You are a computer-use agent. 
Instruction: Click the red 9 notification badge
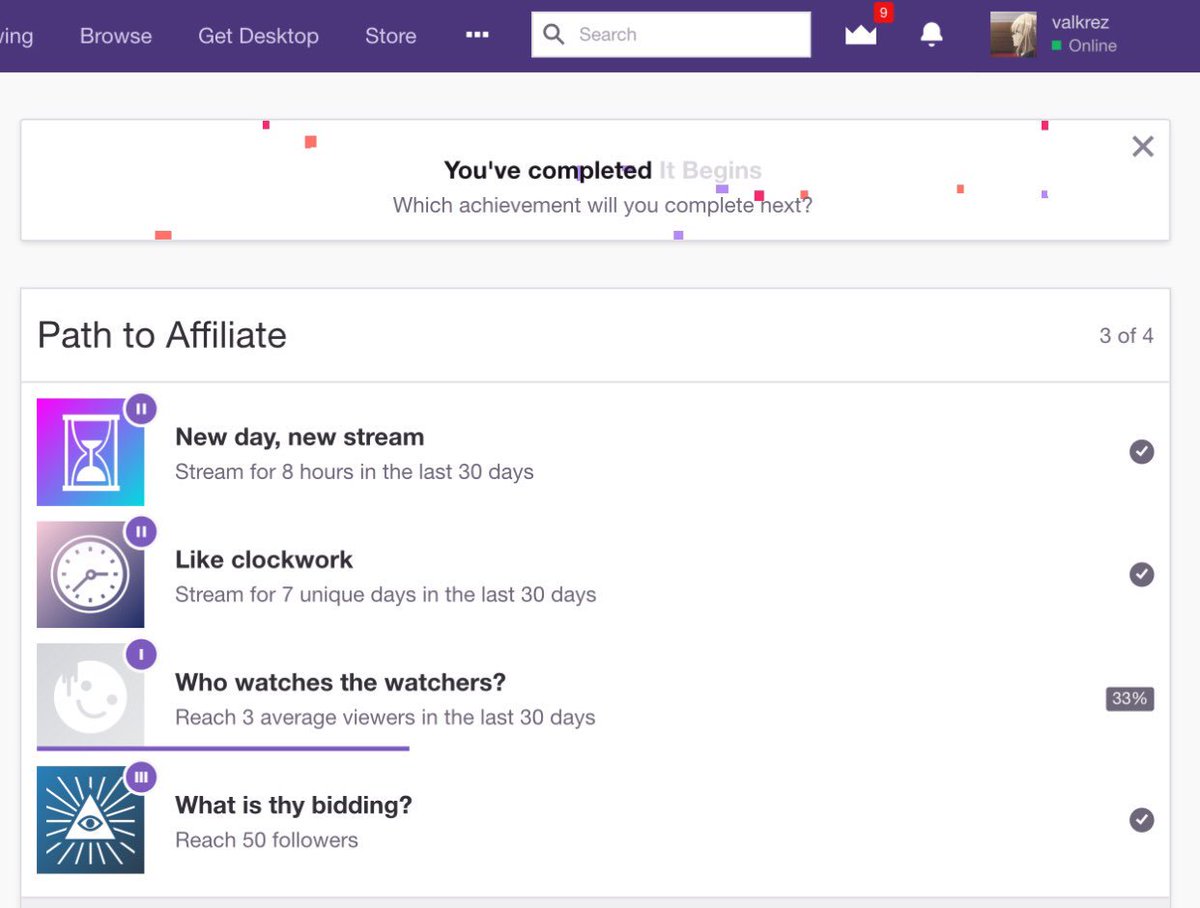click(883, 13)
